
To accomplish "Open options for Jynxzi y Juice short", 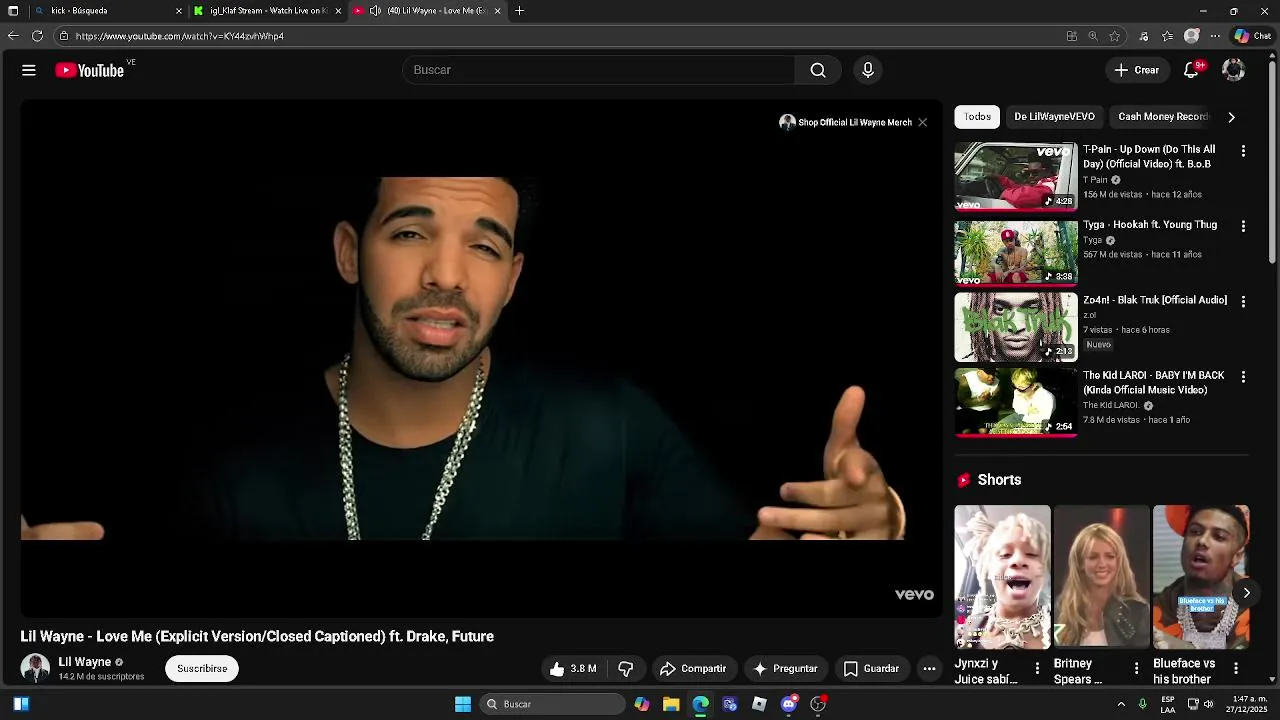I will coord(1037,668).
